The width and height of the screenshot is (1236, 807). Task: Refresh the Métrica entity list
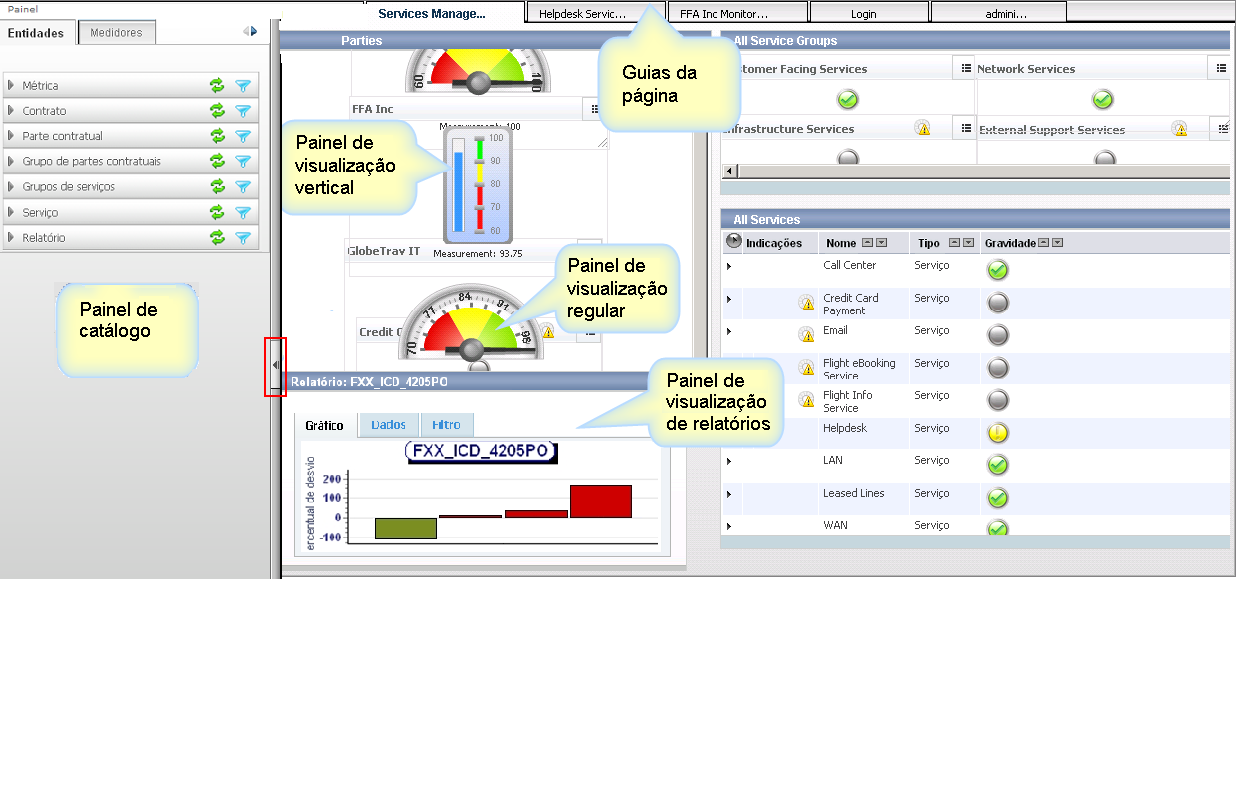click(217, 86)
